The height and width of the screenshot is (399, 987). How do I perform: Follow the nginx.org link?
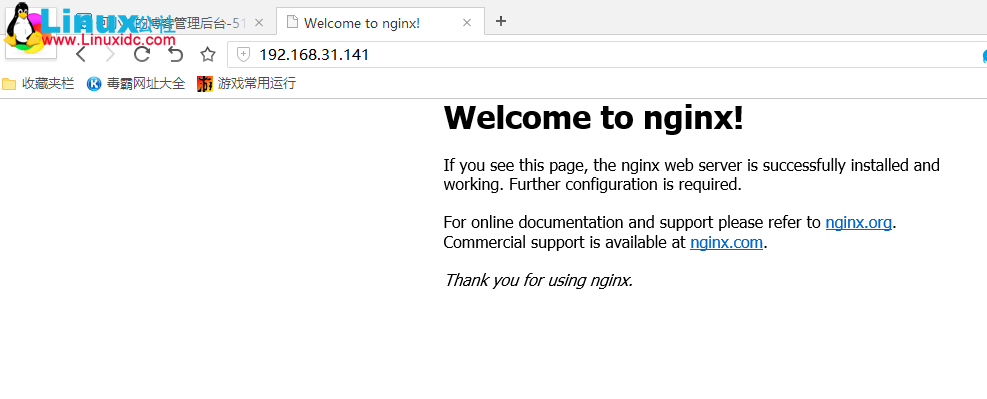pyautogui.click(x=859, y=222)
